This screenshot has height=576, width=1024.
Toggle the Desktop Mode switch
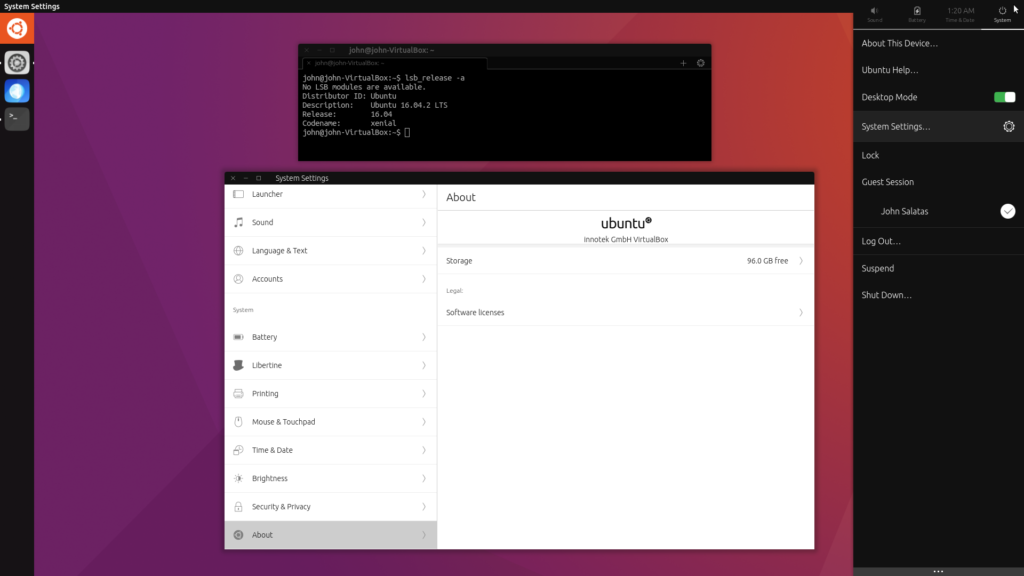coord(1004,97)
